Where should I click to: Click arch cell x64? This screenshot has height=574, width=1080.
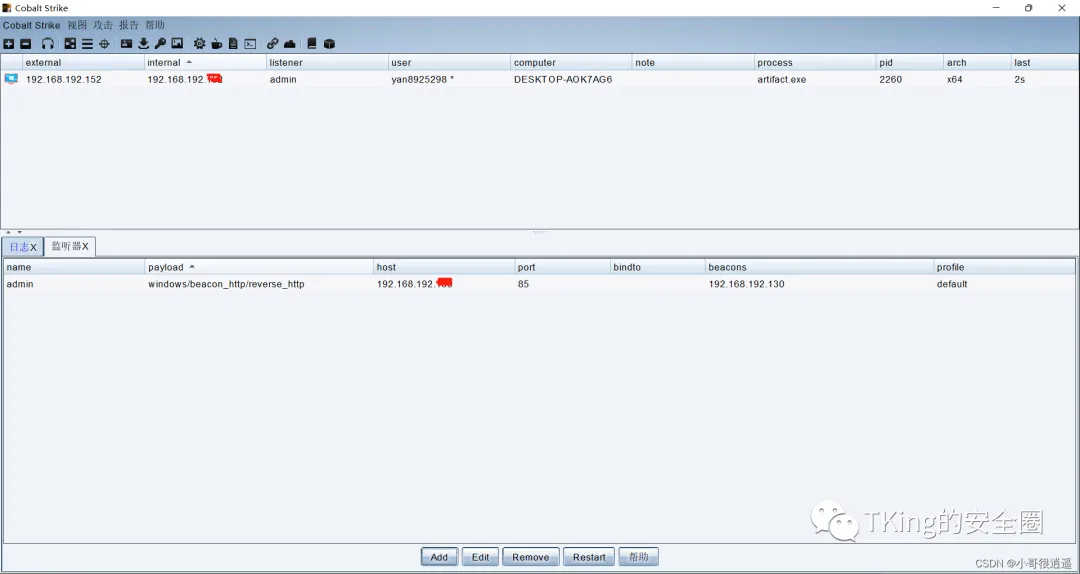point(955,79)
